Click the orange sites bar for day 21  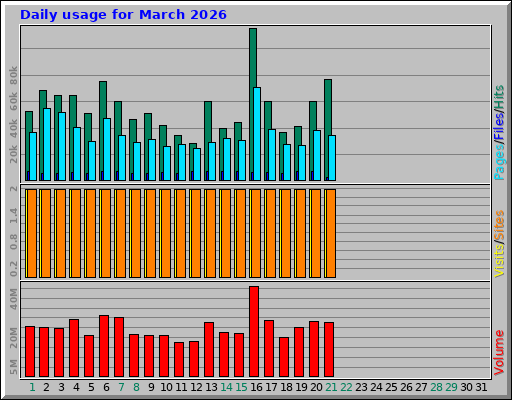[x=331, y=233]
